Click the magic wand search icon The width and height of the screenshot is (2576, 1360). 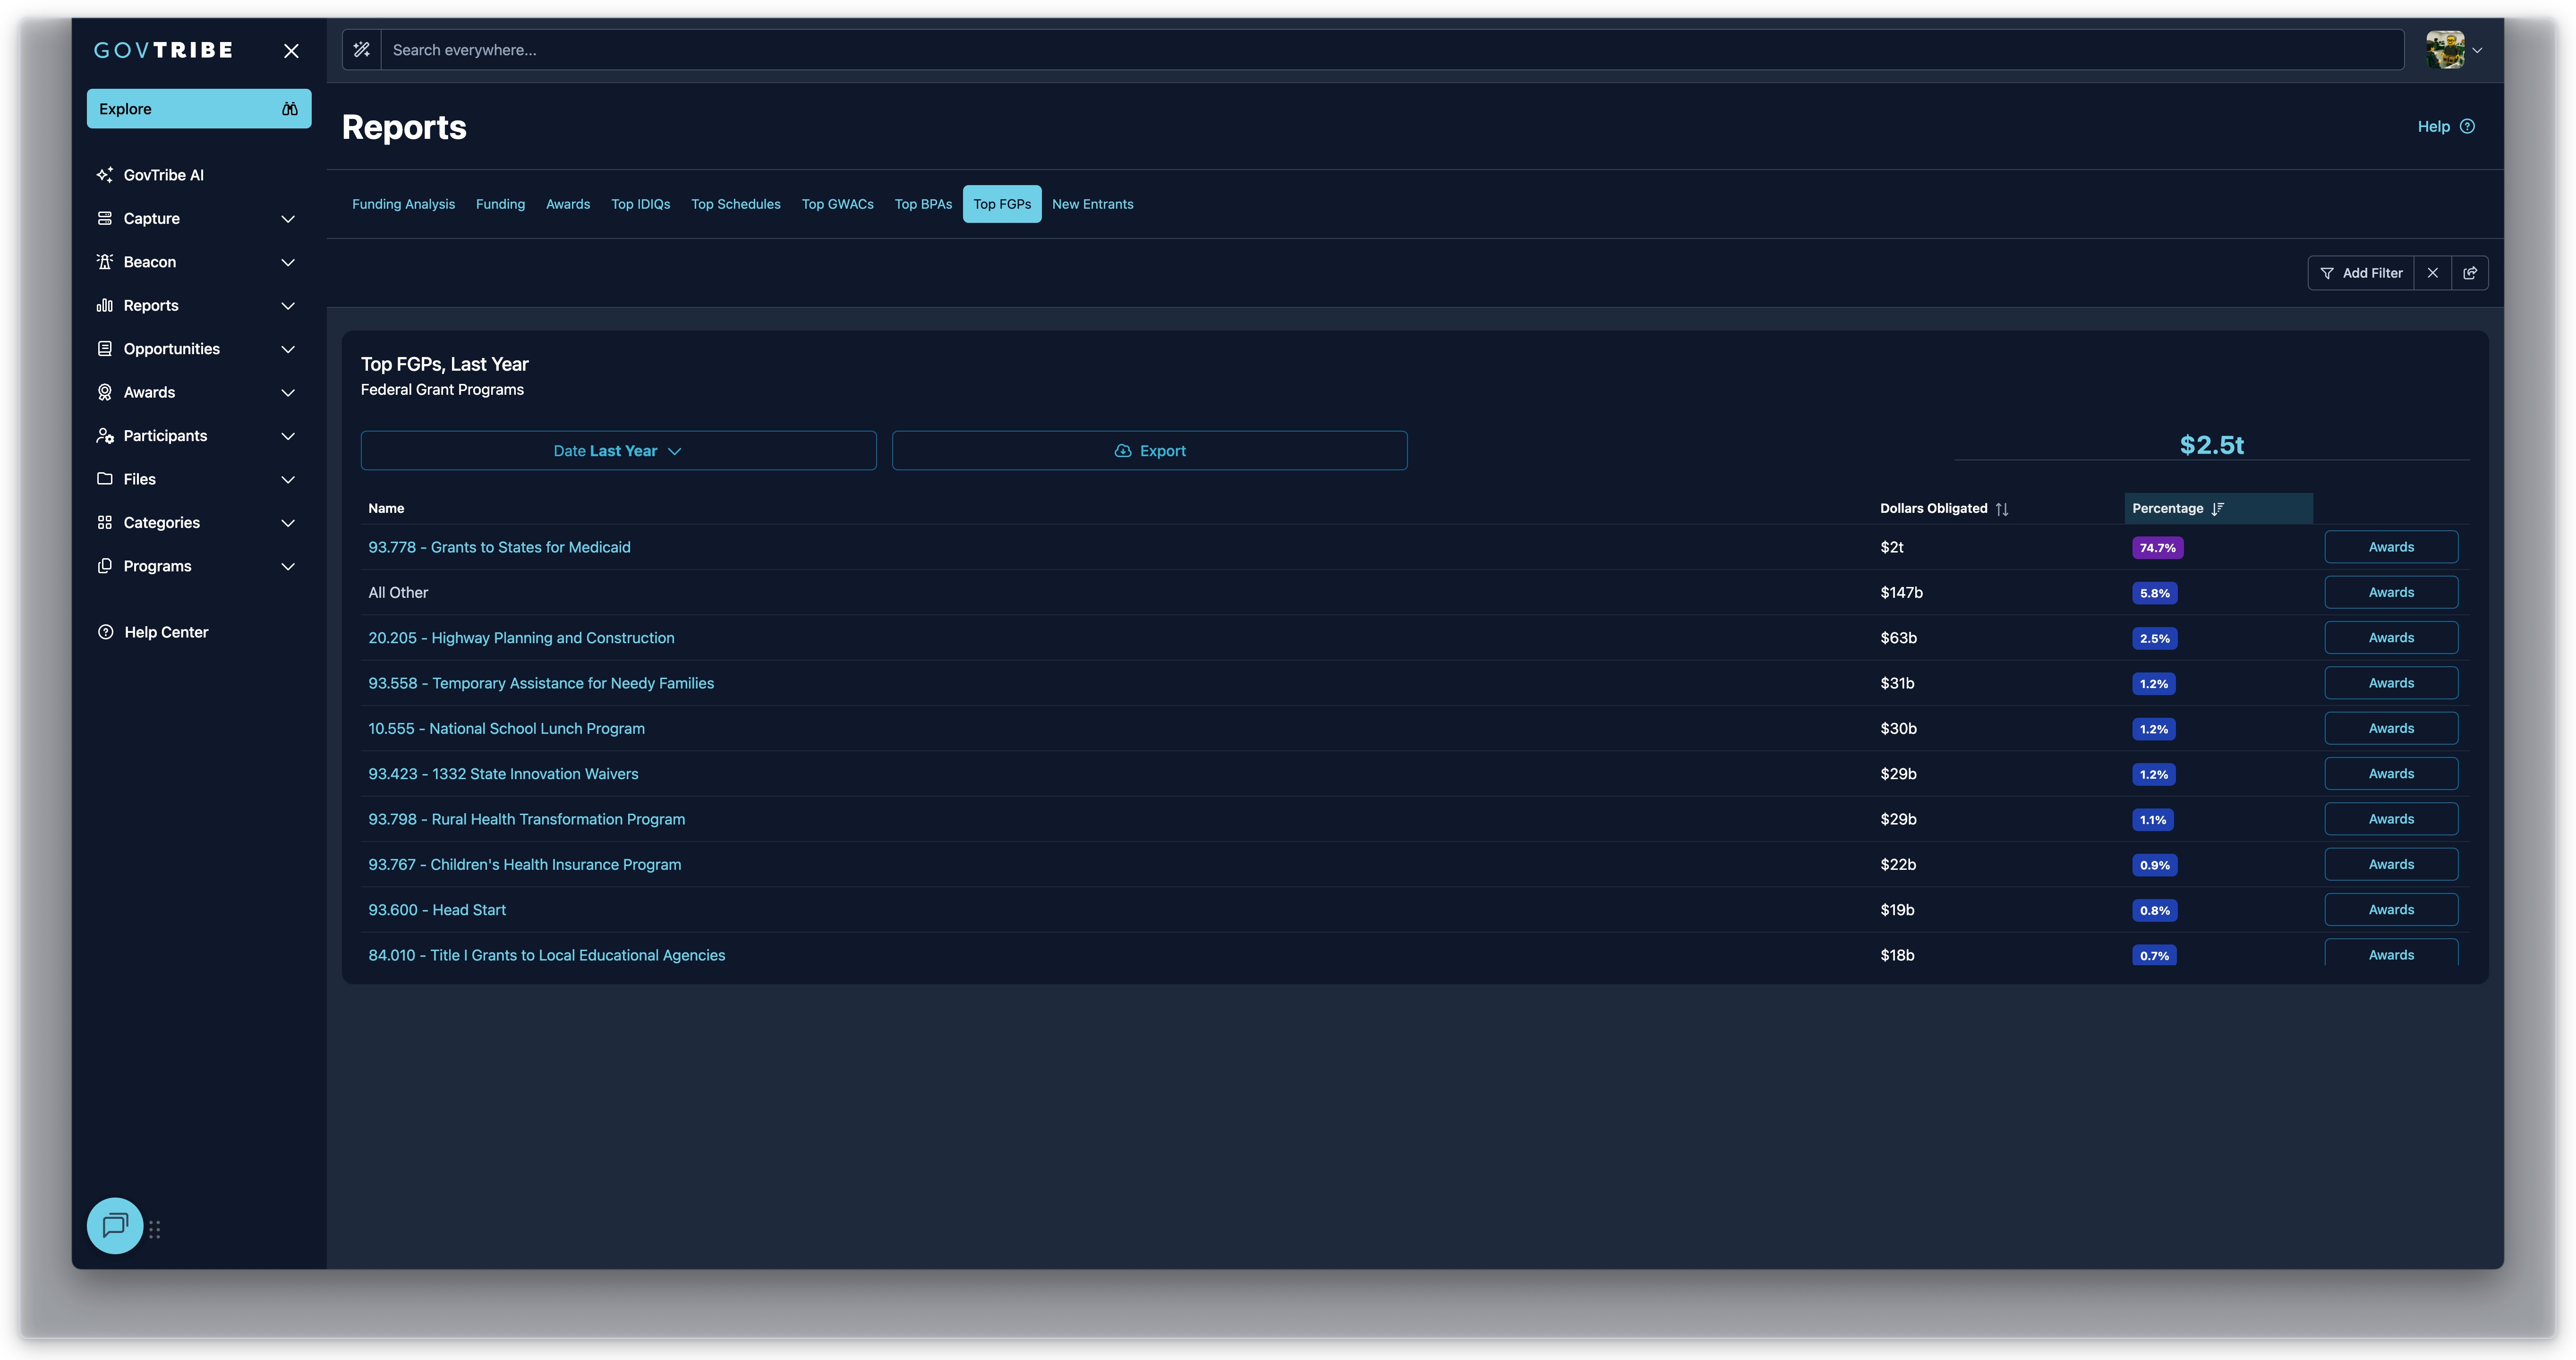pyautogui.click(x=362, y=50)
